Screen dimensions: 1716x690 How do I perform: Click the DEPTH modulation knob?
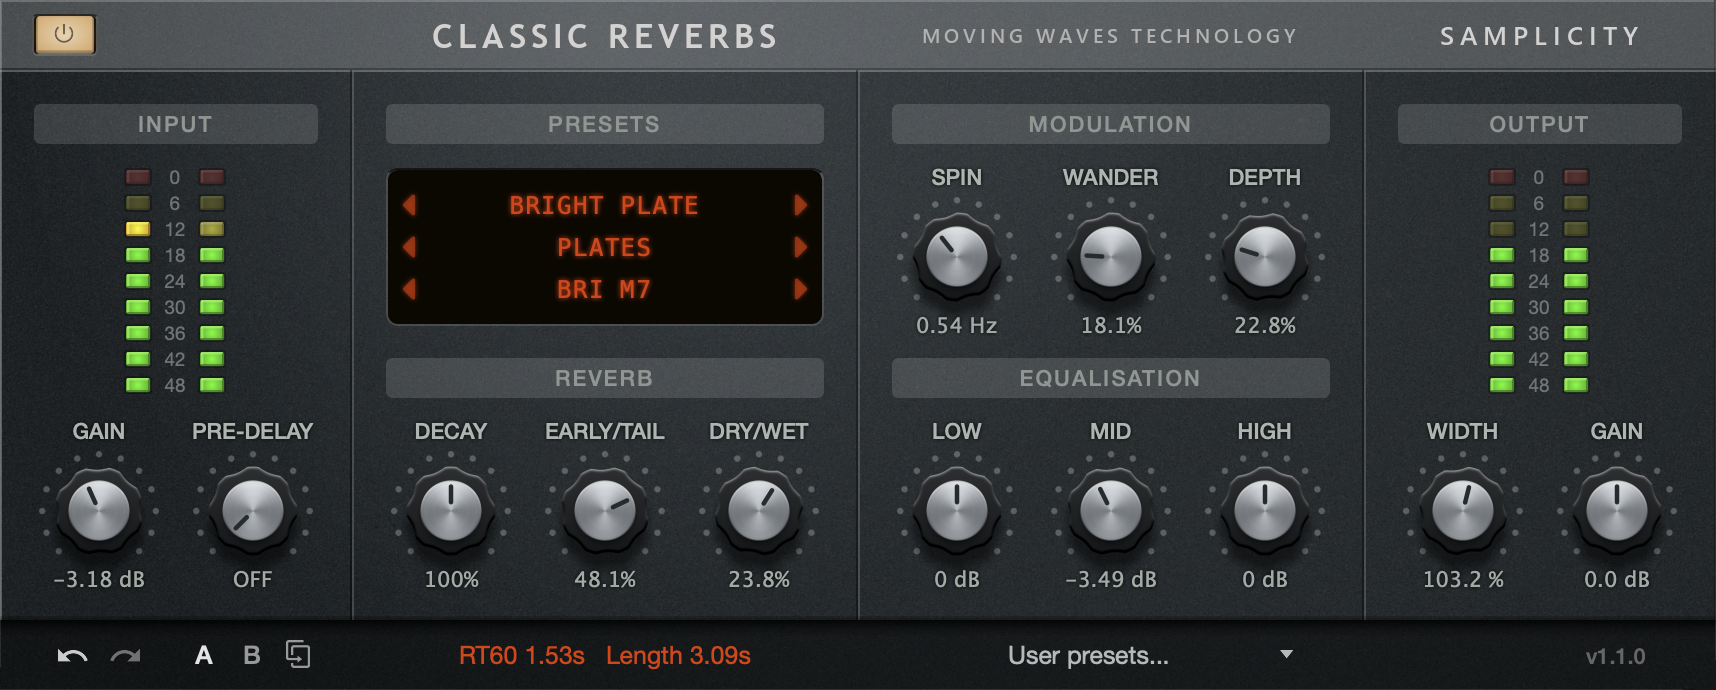pyautogui.click(x=1265, y=256)
